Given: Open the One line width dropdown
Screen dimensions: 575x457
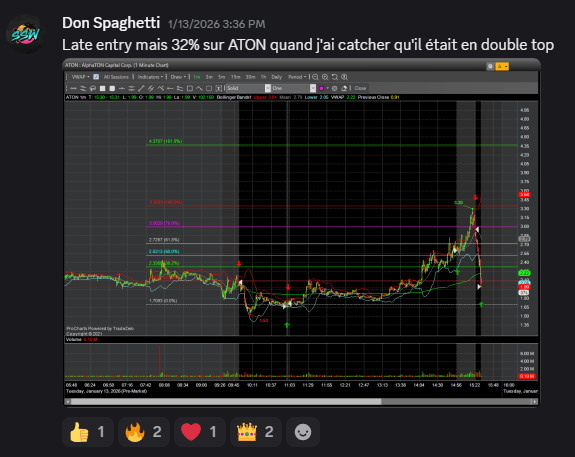Looking at the screenshot, I should pyautogui.click(x=293, y=88).
